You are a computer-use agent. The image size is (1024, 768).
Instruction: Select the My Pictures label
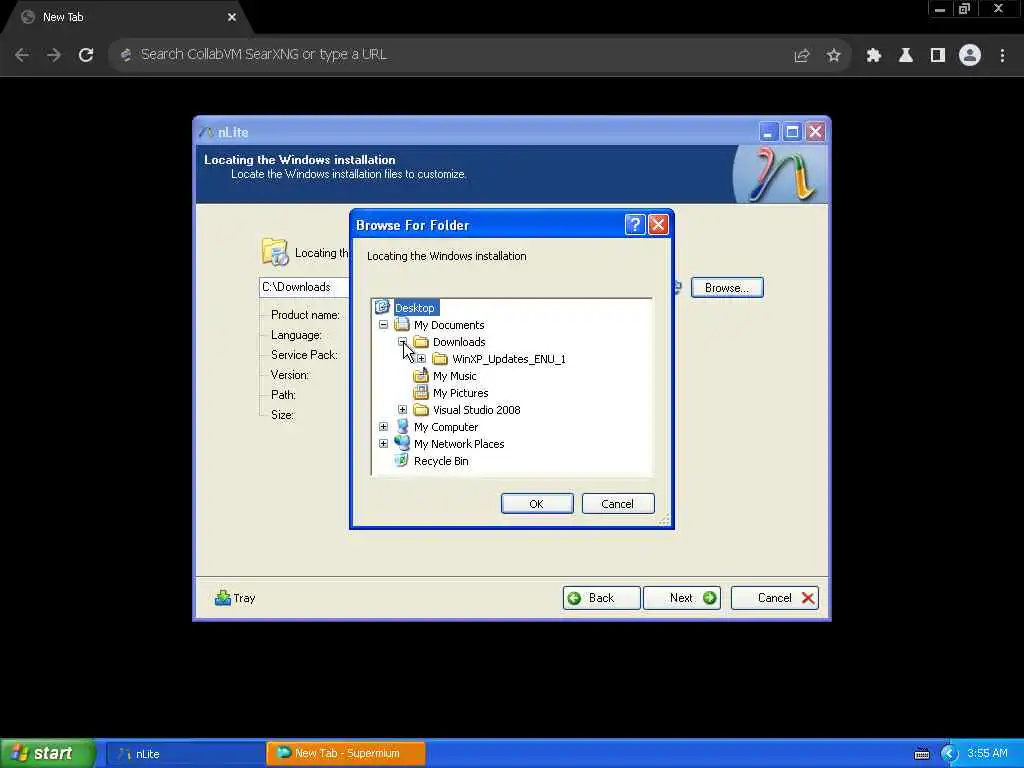click(460, 392)
